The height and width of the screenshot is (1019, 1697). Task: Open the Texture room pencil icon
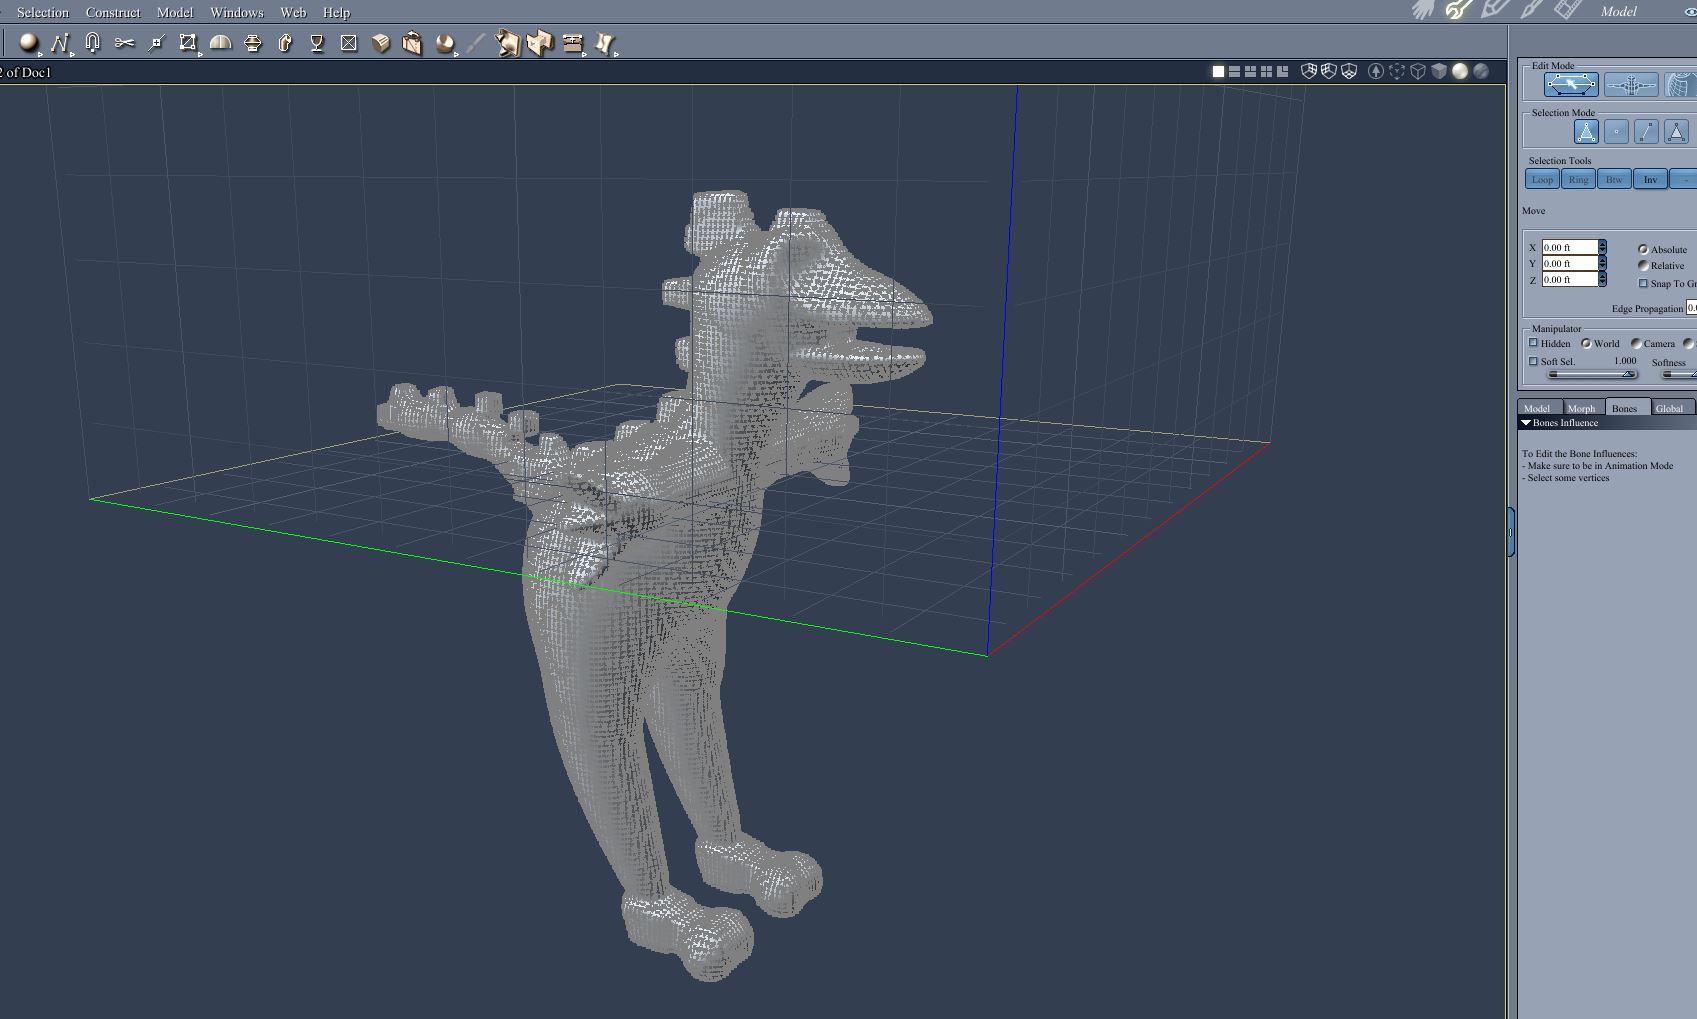pyautogui.click(x=1495, y=10)
